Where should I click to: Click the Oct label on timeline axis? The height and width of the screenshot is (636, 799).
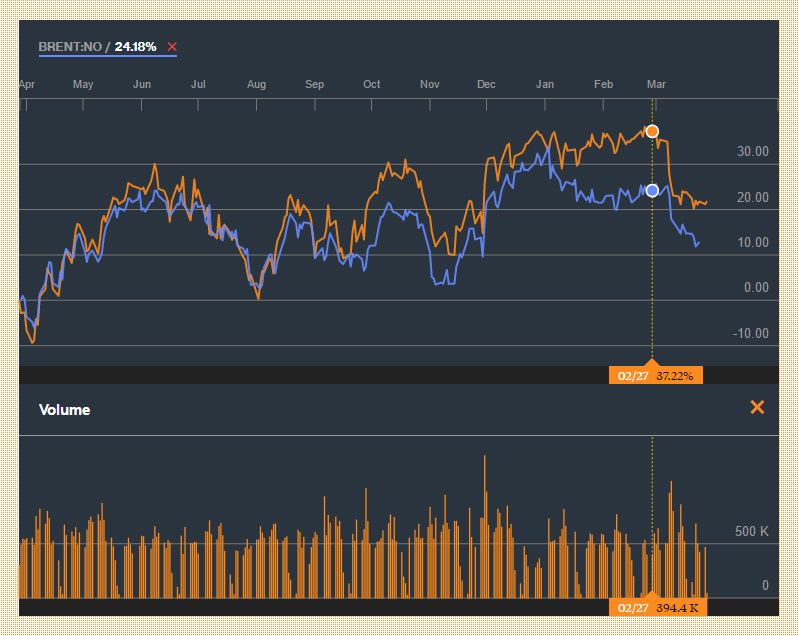click(371, 84)
